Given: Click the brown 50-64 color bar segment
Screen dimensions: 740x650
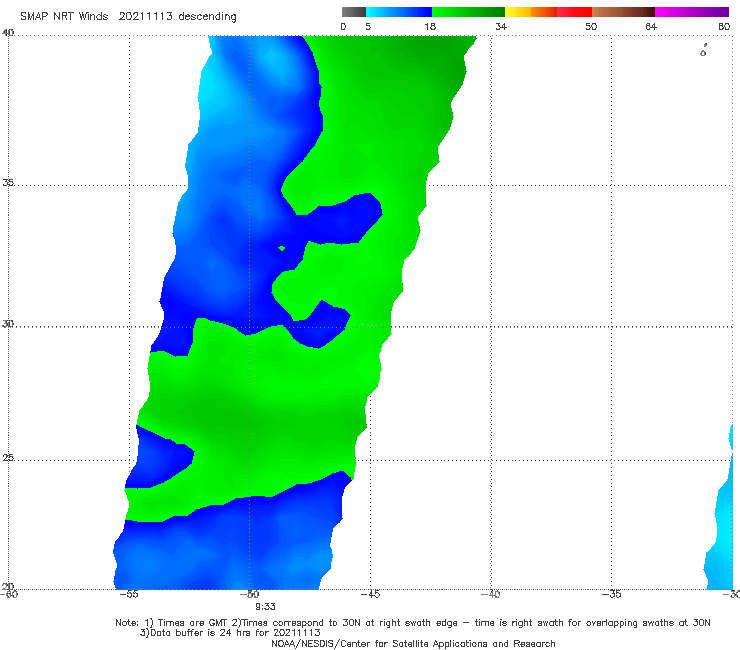Looking at the screenshot, I should (623, 12).
